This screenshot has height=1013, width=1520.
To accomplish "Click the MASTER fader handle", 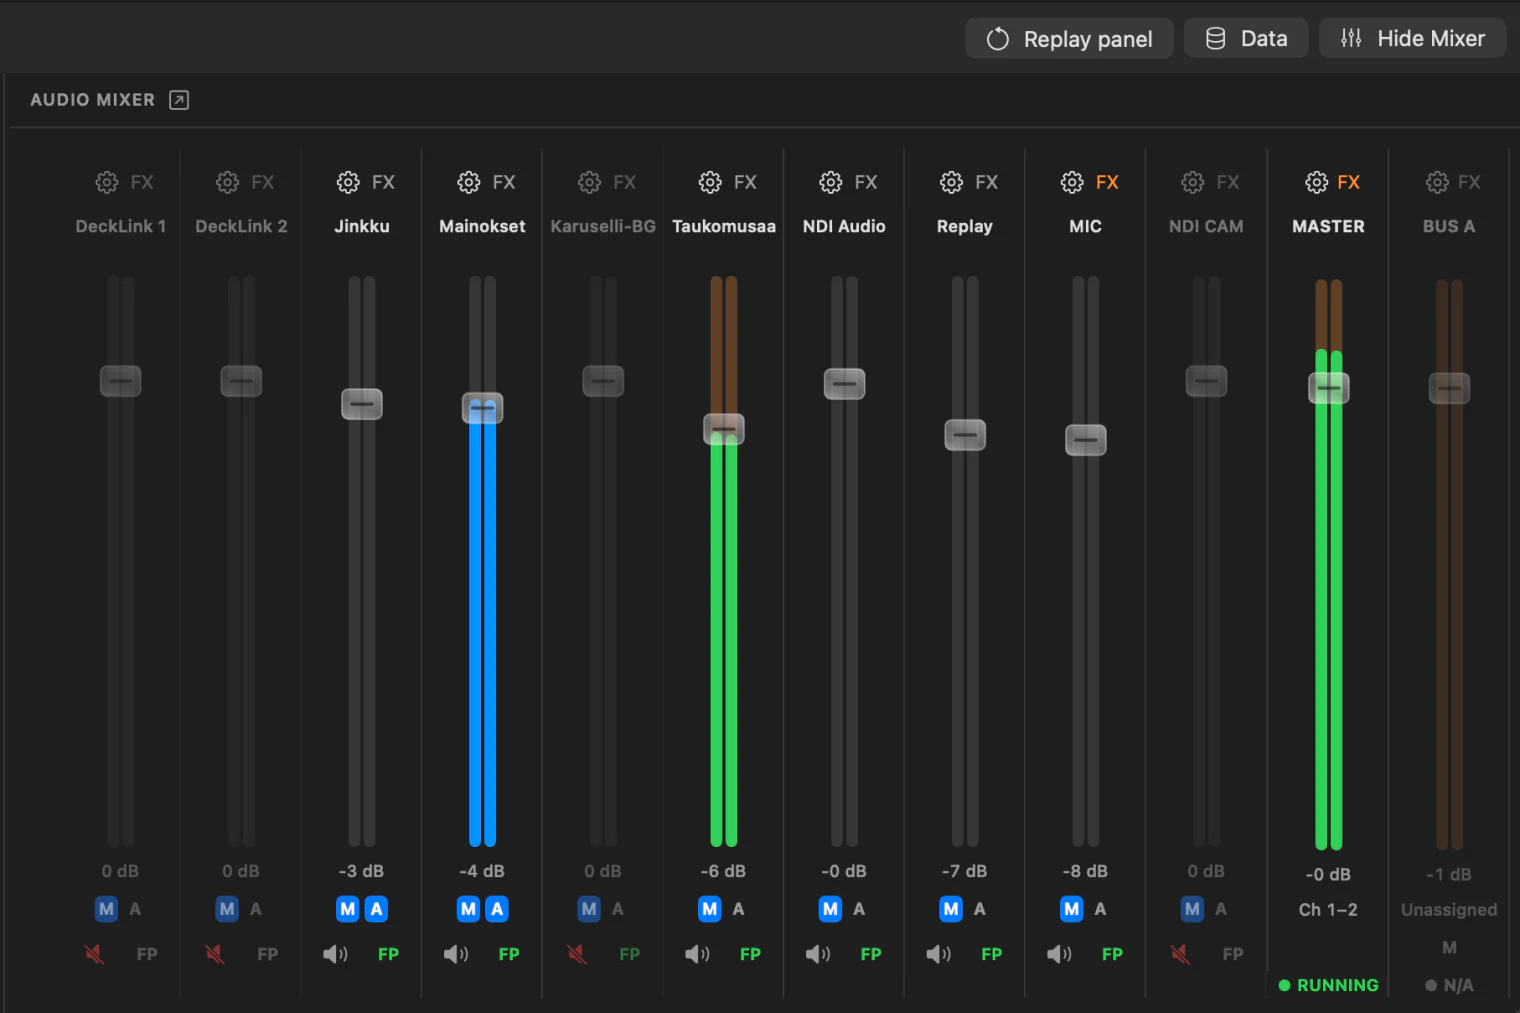I will click(1329, 387).
